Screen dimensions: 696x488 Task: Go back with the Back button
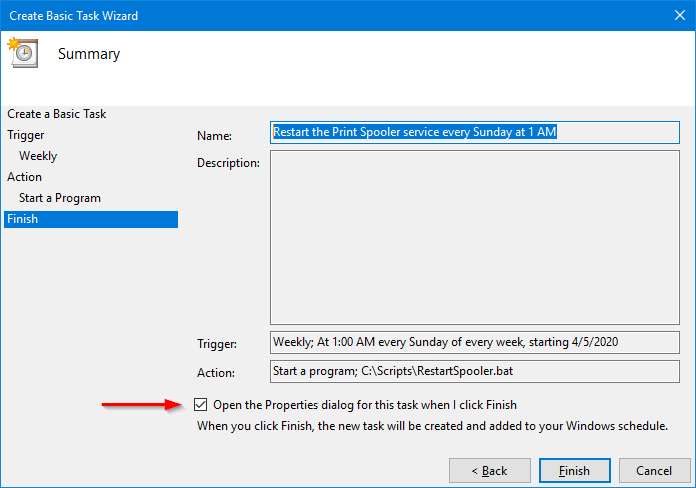click(x=490, y=470)
